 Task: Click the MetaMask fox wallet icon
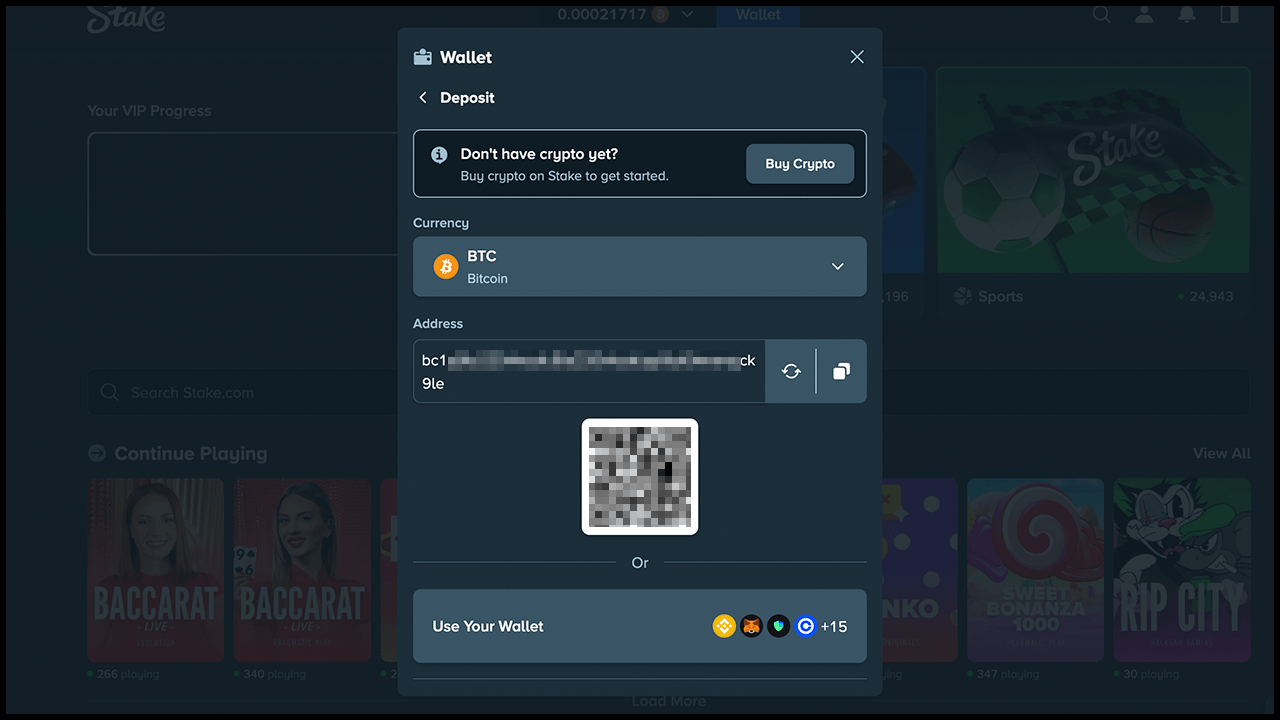pos(751,626)
